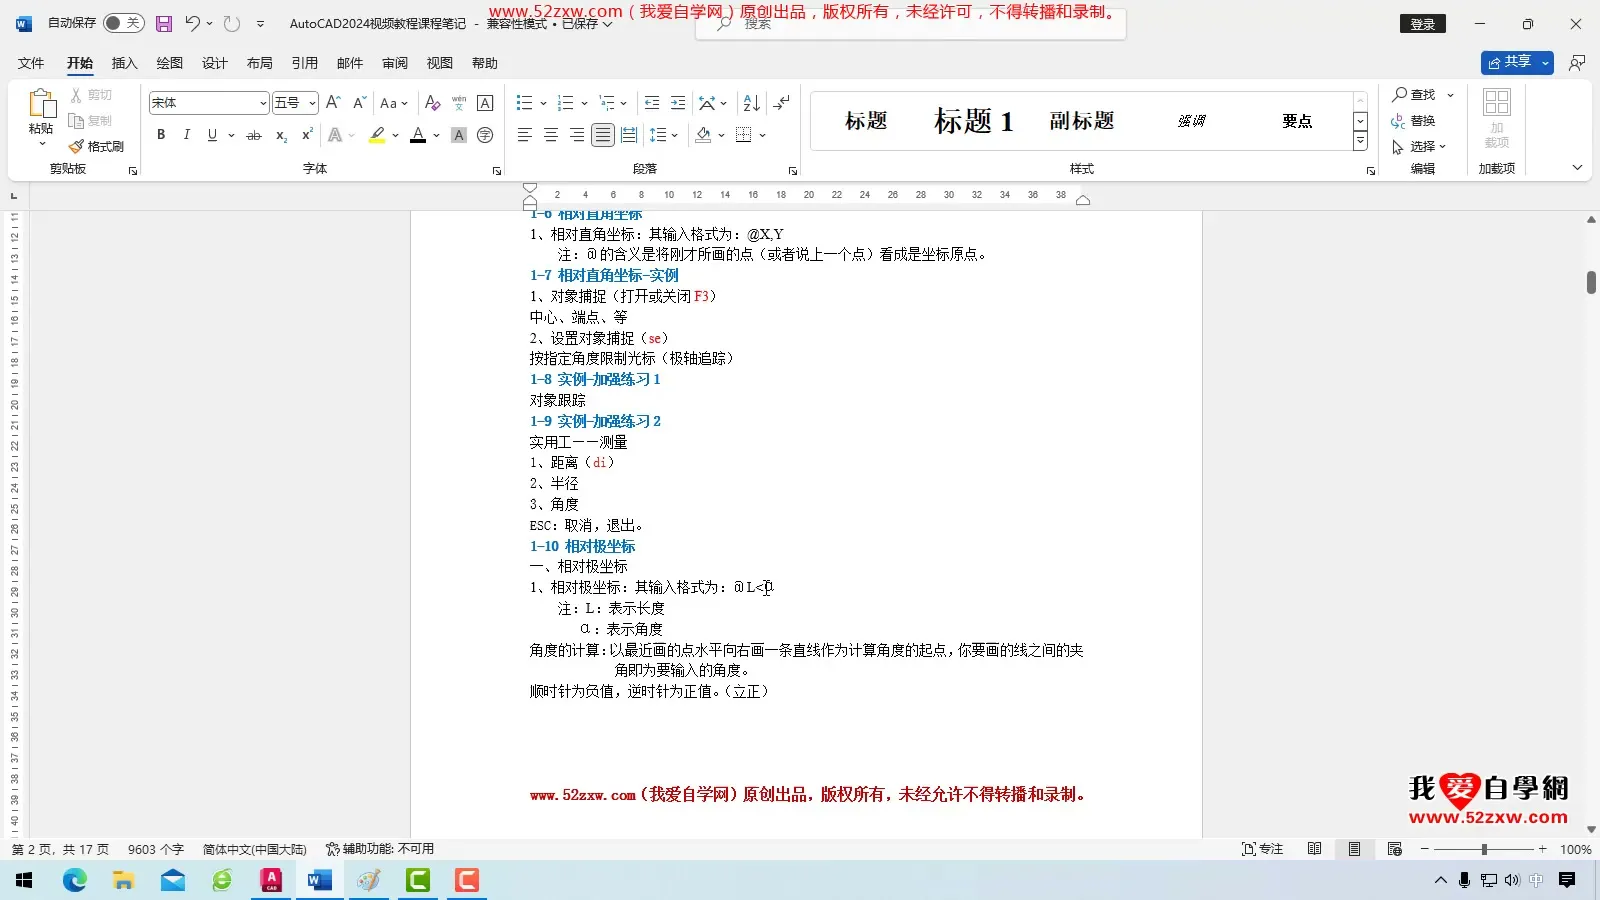The image size is (1600, 900).
Task: Click the Format Painter brush icon
Action: click(x=77, y=146)
